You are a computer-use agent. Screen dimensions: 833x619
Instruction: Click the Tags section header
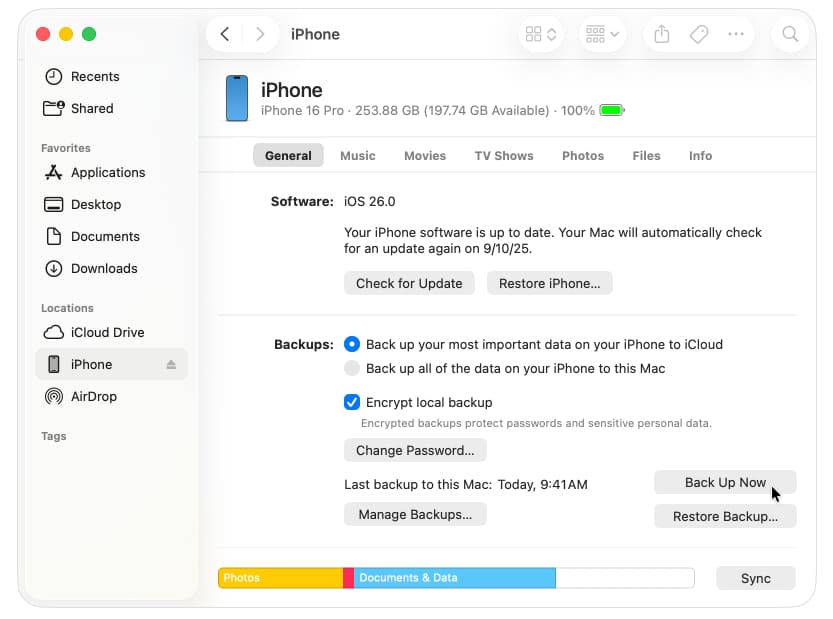pos(54,436)
